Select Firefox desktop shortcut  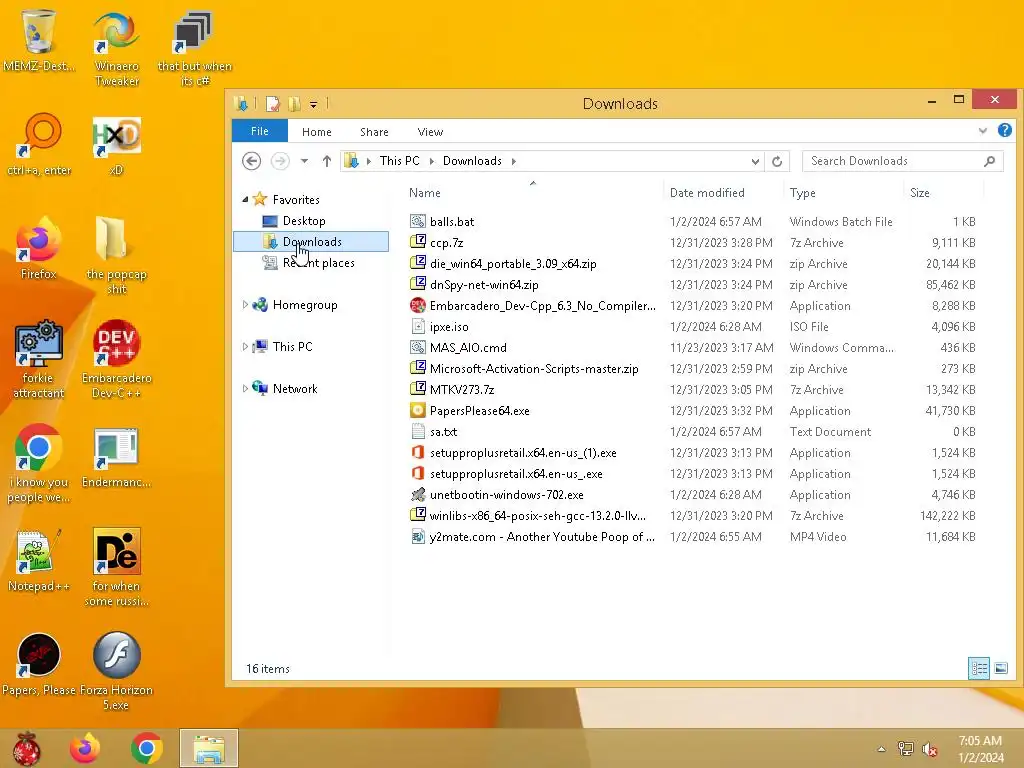[39, 248]
